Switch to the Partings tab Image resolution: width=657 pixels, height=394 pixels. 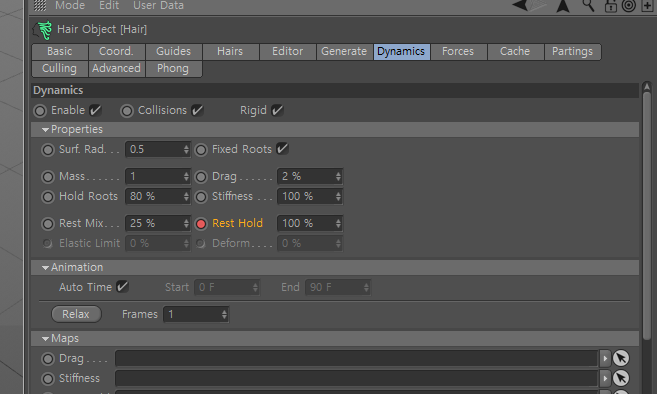point(572,52)
